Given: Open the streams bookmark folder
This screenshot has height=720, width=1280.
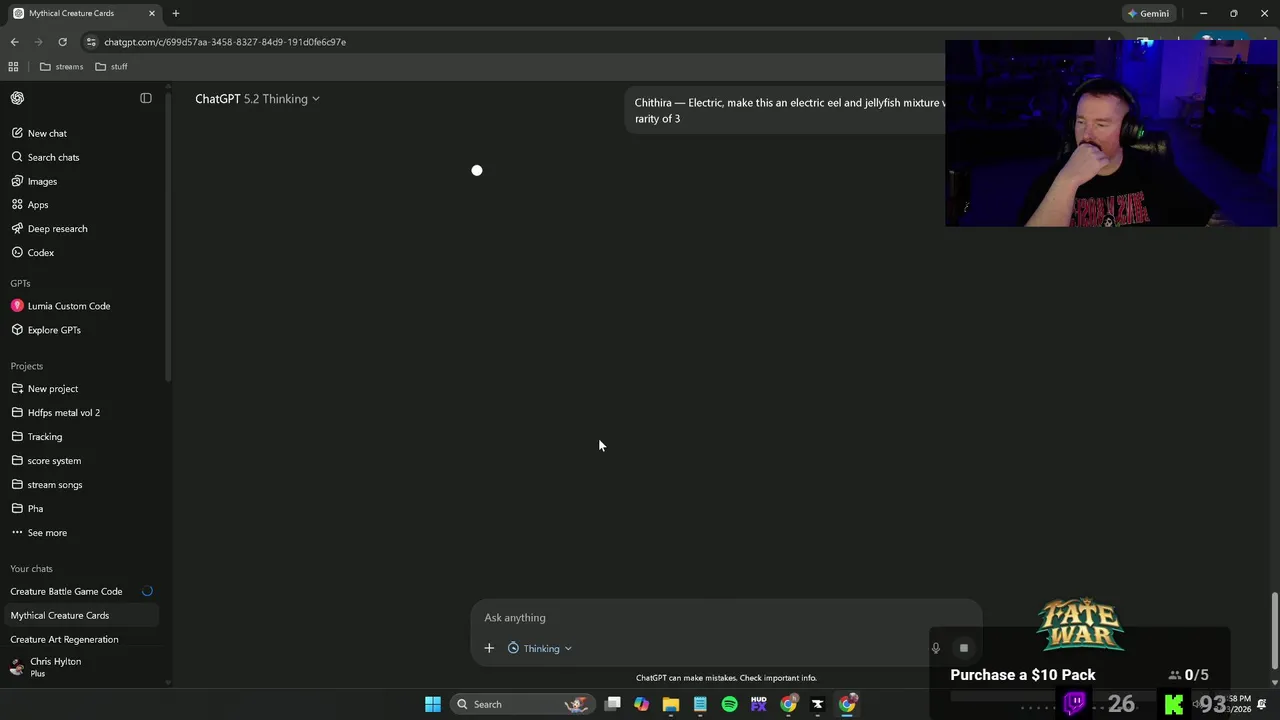Looking at the screenshot, I should (61, 67).
